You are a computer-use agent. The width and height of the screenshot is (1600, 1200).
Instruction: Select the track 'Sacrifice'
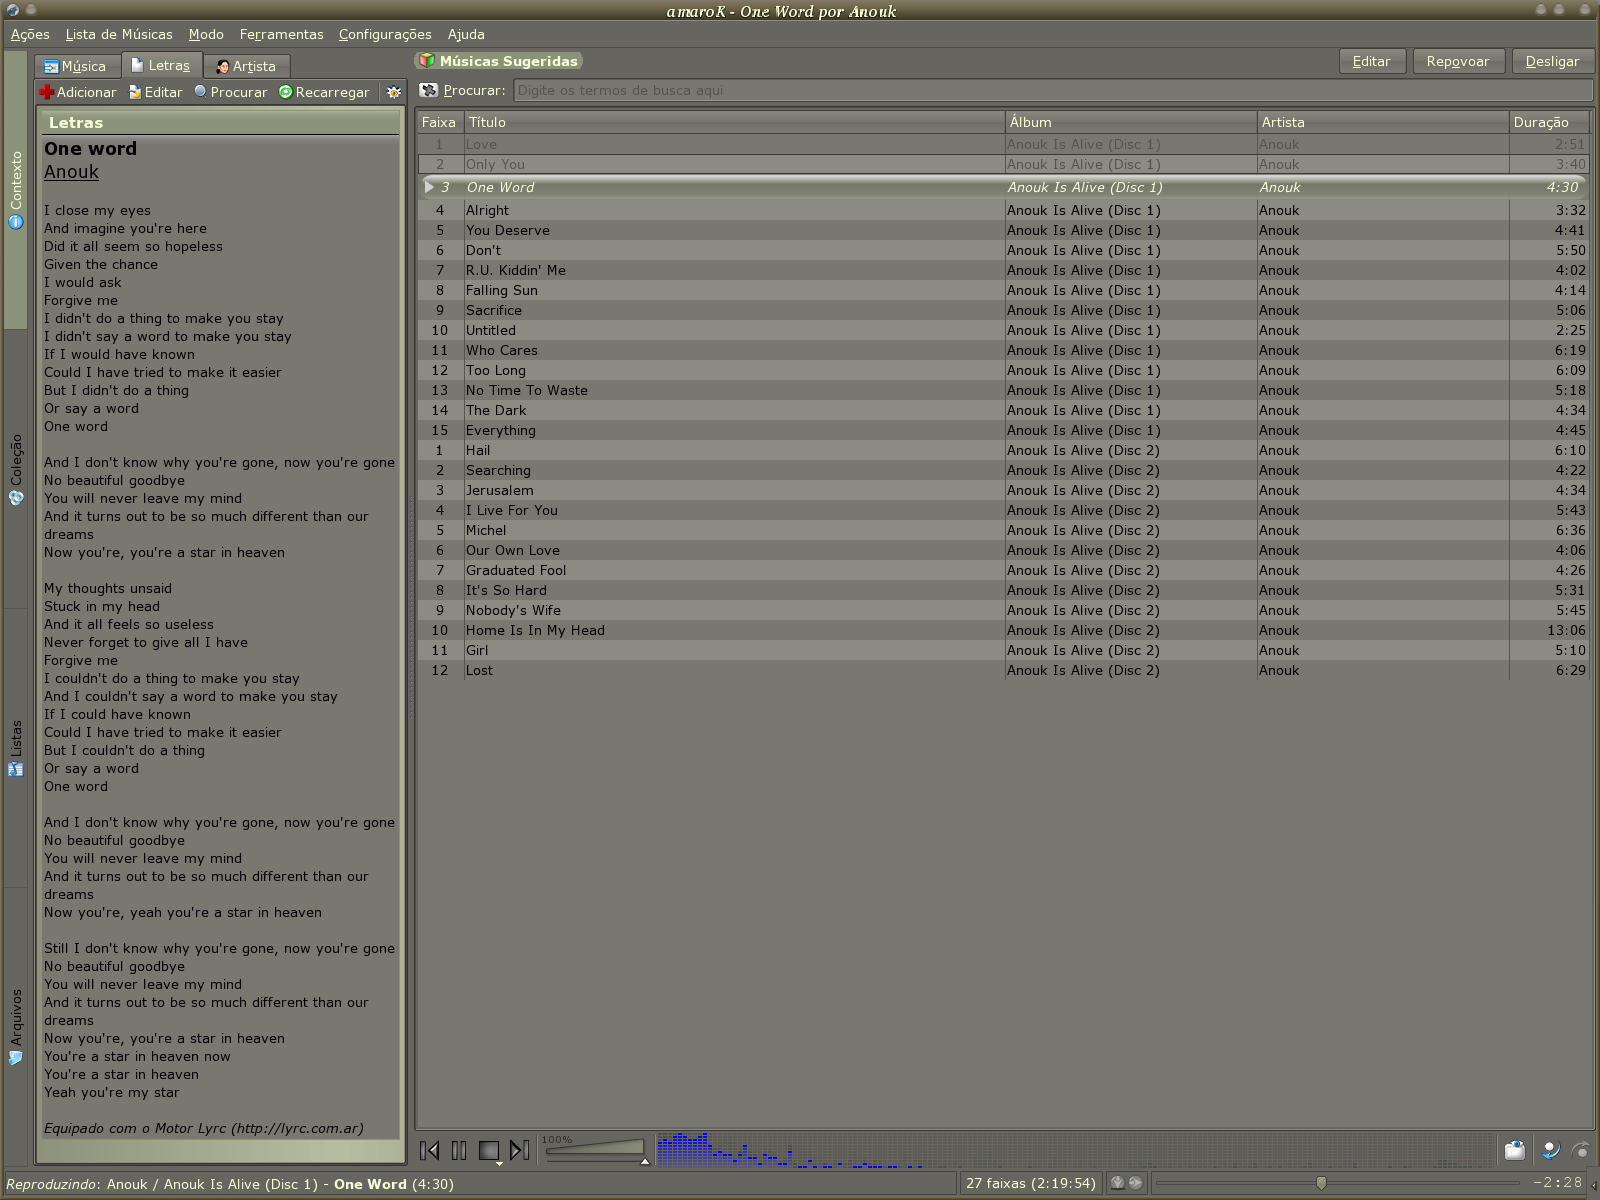pos(1003,310)
